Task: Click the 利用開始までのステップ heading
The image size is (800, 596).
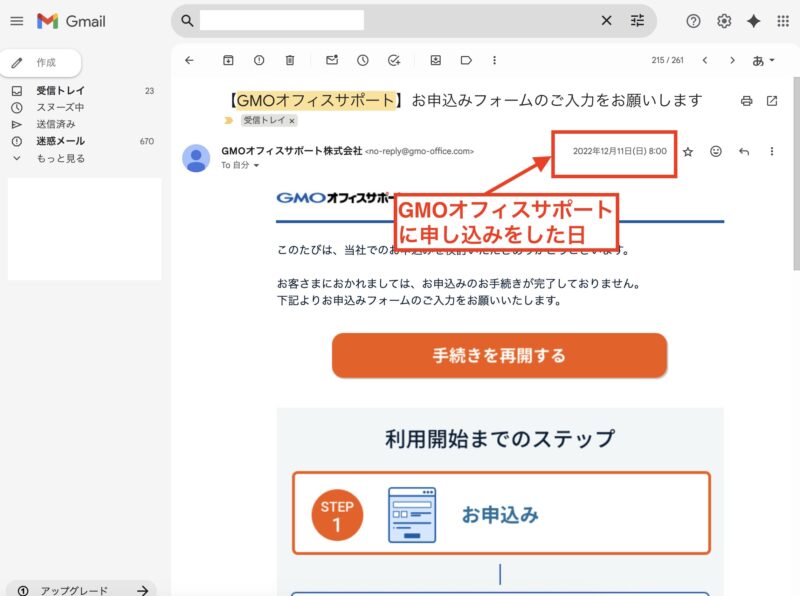Action: 500,439
